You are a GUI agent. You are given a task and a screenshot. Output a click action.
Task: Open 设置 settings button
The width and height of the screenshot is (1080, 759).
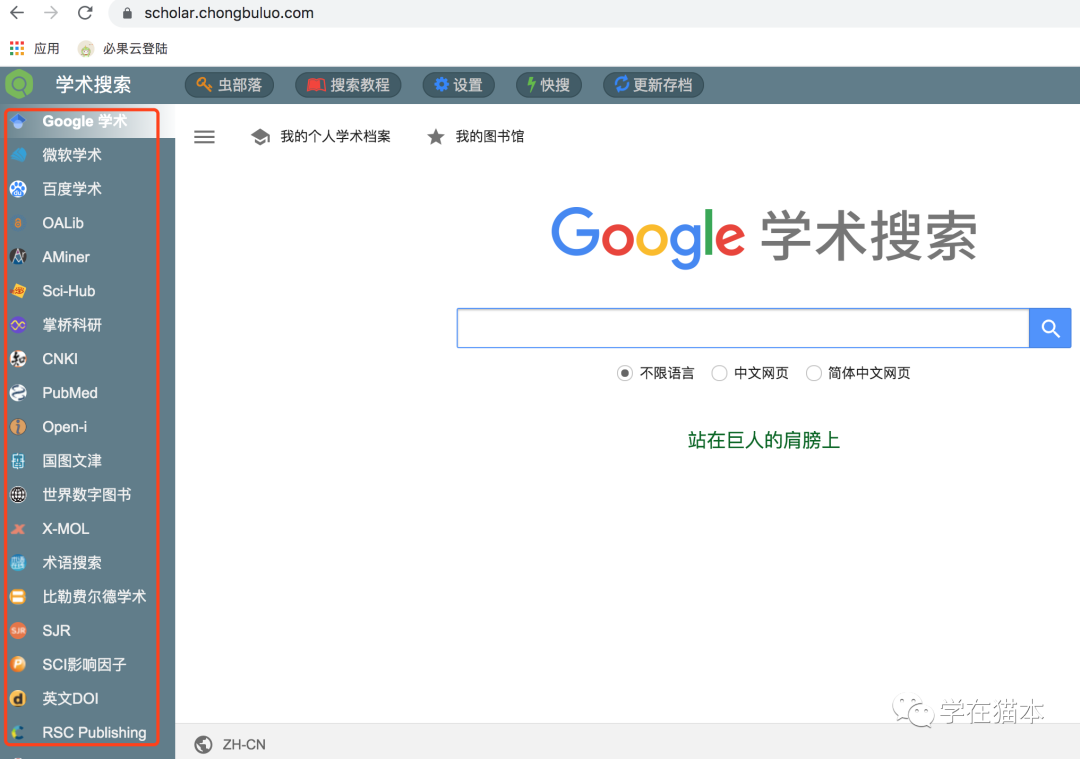point(459,85)
